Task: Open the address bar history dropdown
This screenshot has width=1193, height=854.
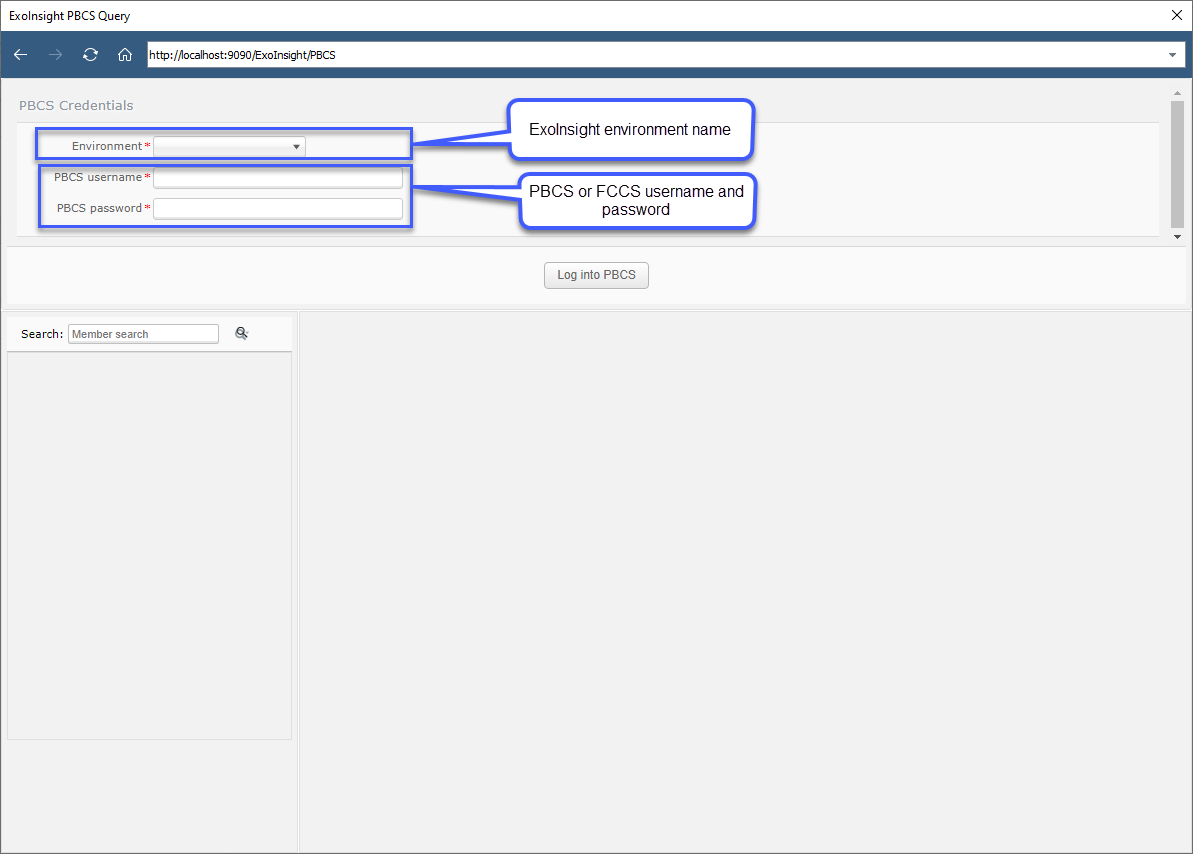Action: (x=1172, y=55)
